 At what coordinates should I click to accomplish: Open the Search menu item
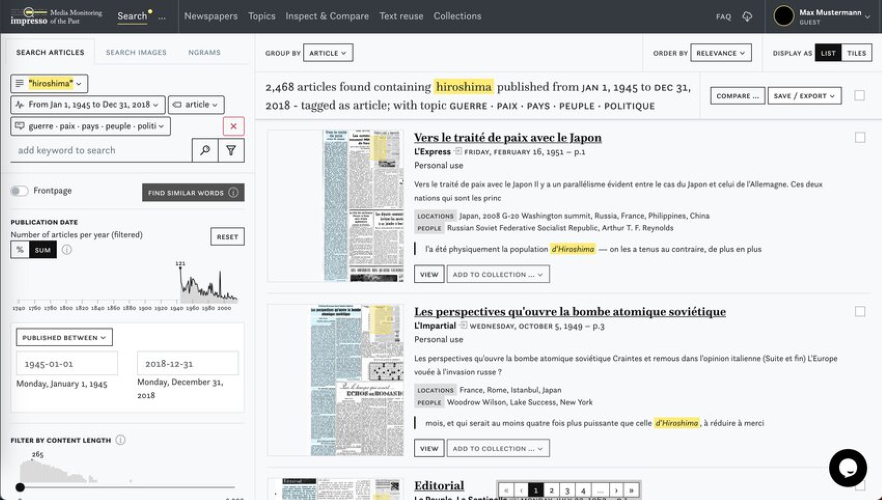click(x=132, y=16)
